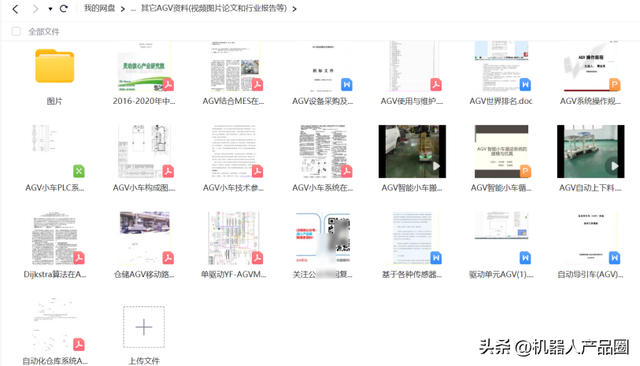The height and width of the screenshot is (366, 640).
Task: Toggle the 全部文件 select-all checkbox
Action: coord(16,31)
